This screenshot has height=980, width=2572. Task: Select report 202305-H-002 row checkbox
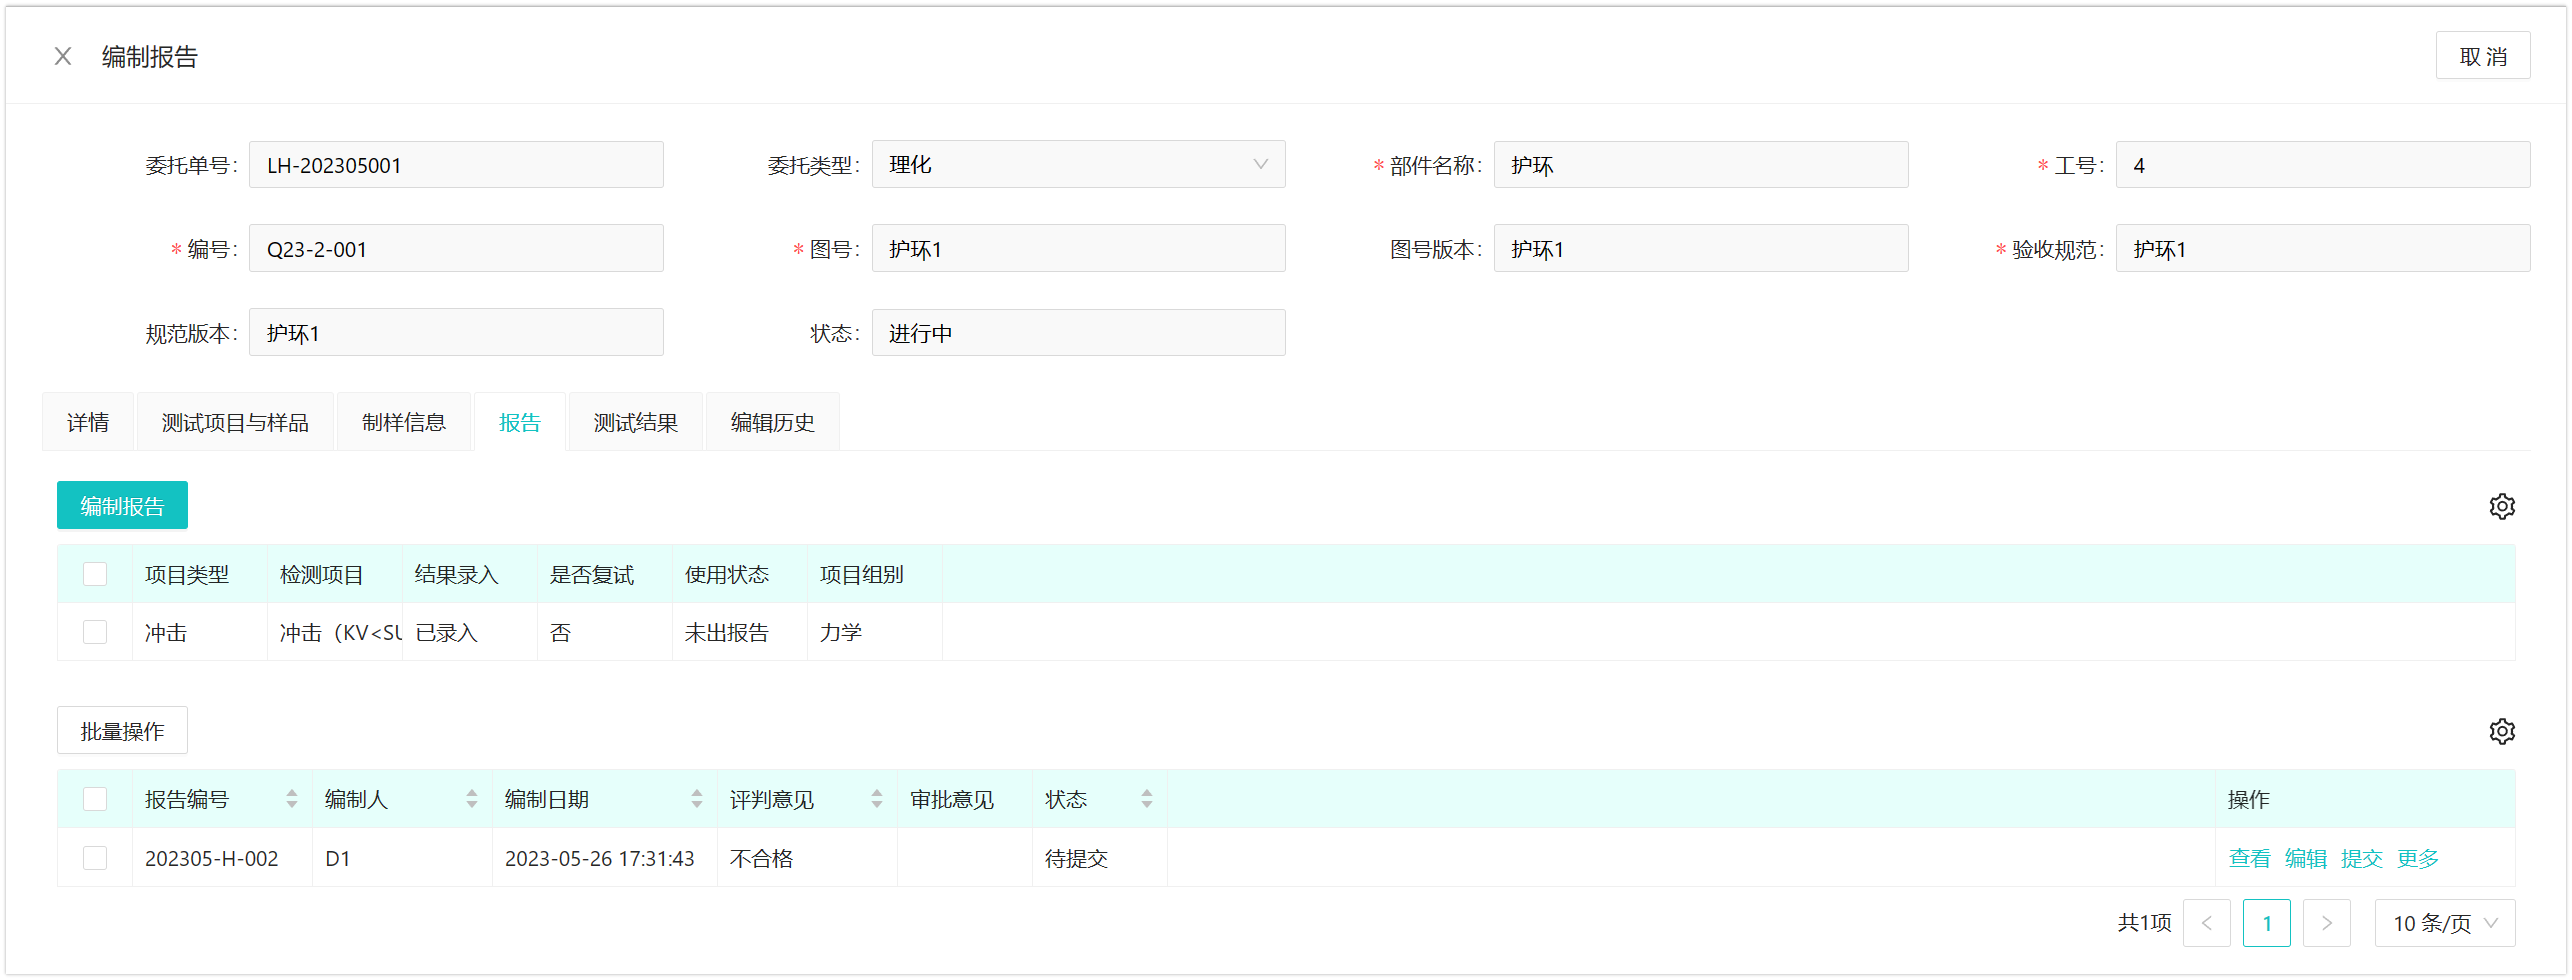coord(95,858)
